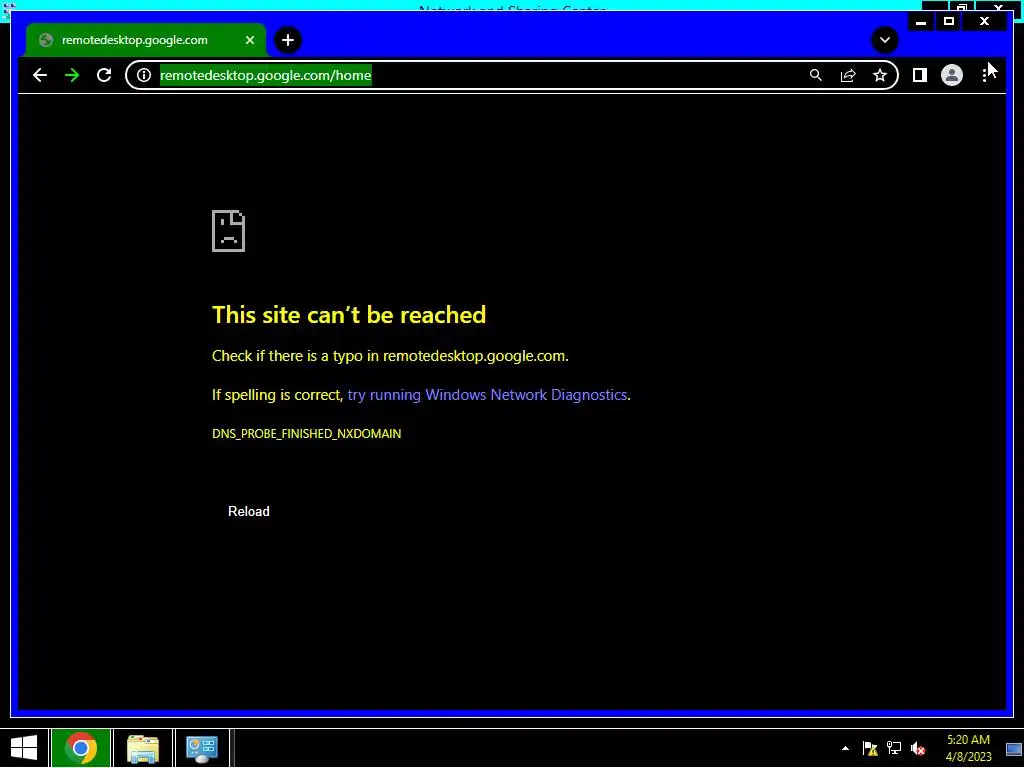The height and width of the screenshot is (768, 1024).
Task: Bookmark this page with the star
Action: pyautogui.click(x=880, y=75)
